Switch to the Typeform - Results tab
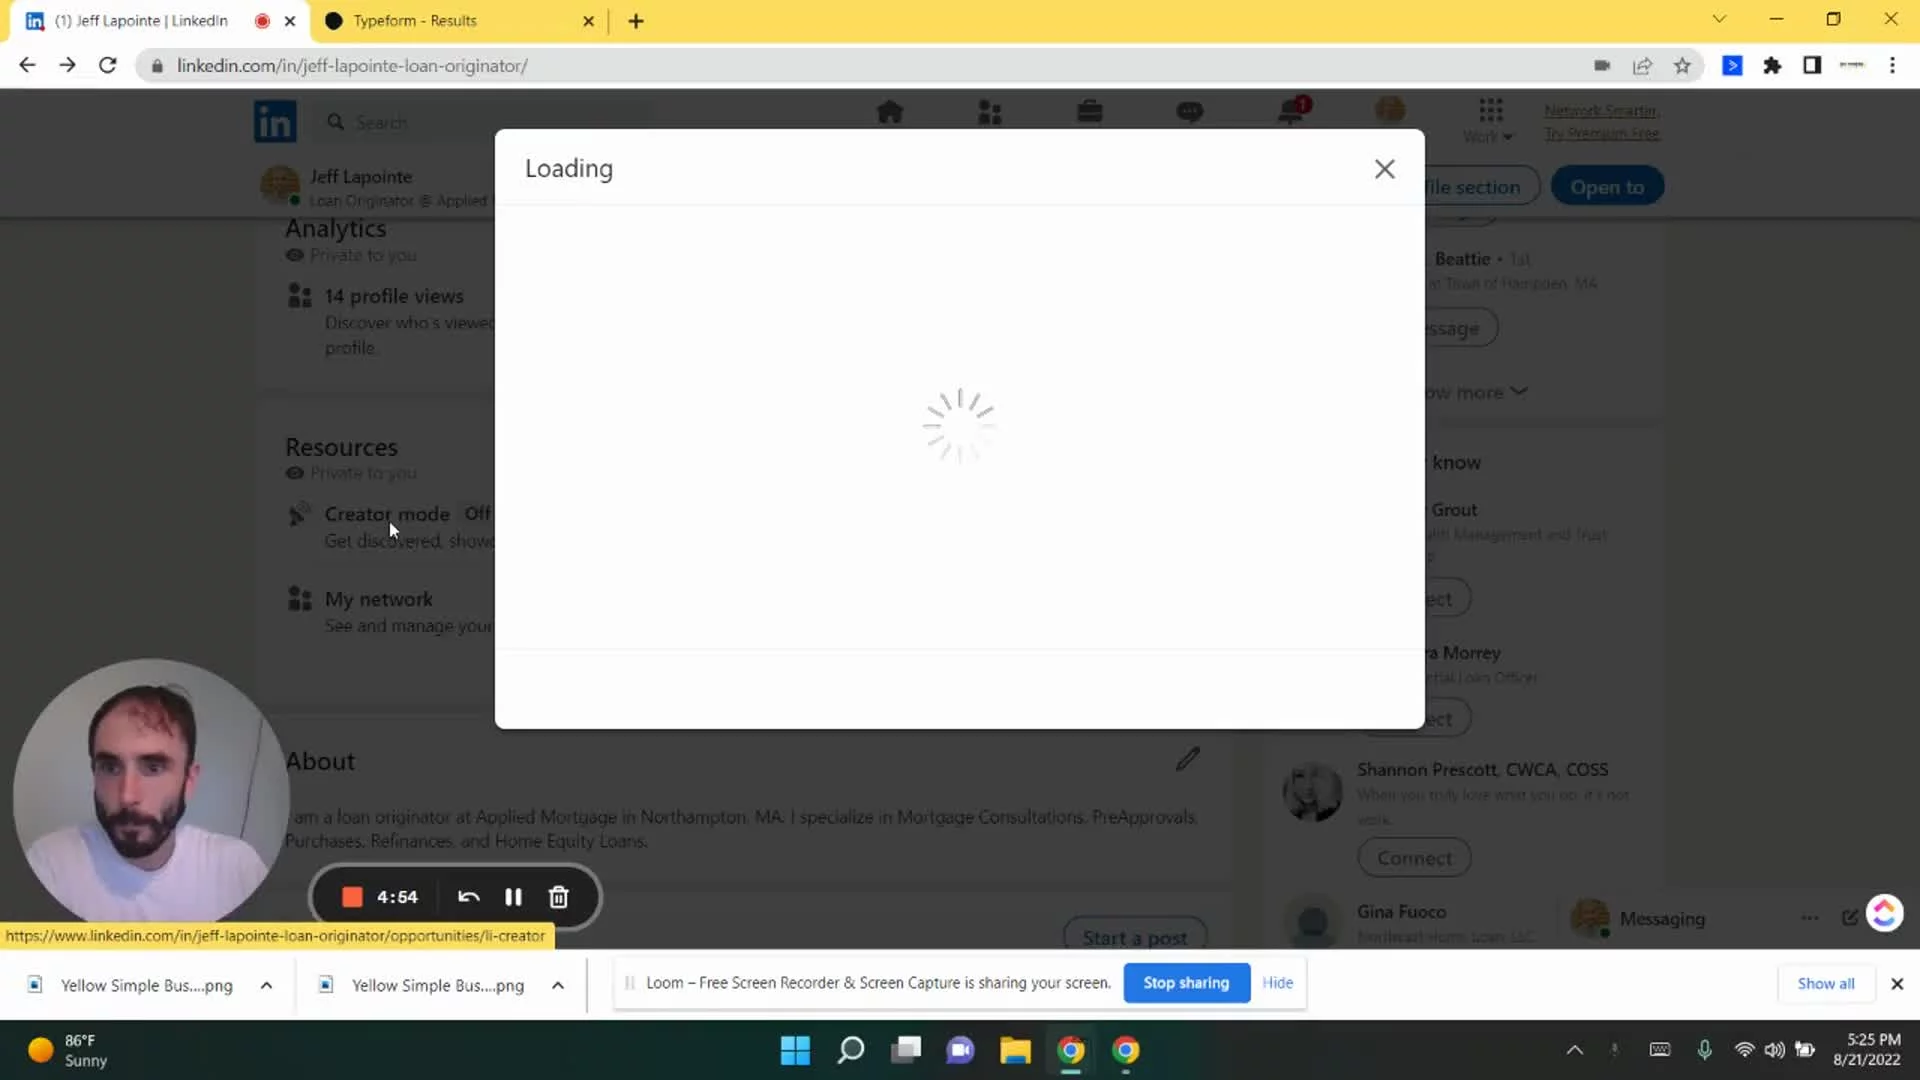 tap(414, 21)
